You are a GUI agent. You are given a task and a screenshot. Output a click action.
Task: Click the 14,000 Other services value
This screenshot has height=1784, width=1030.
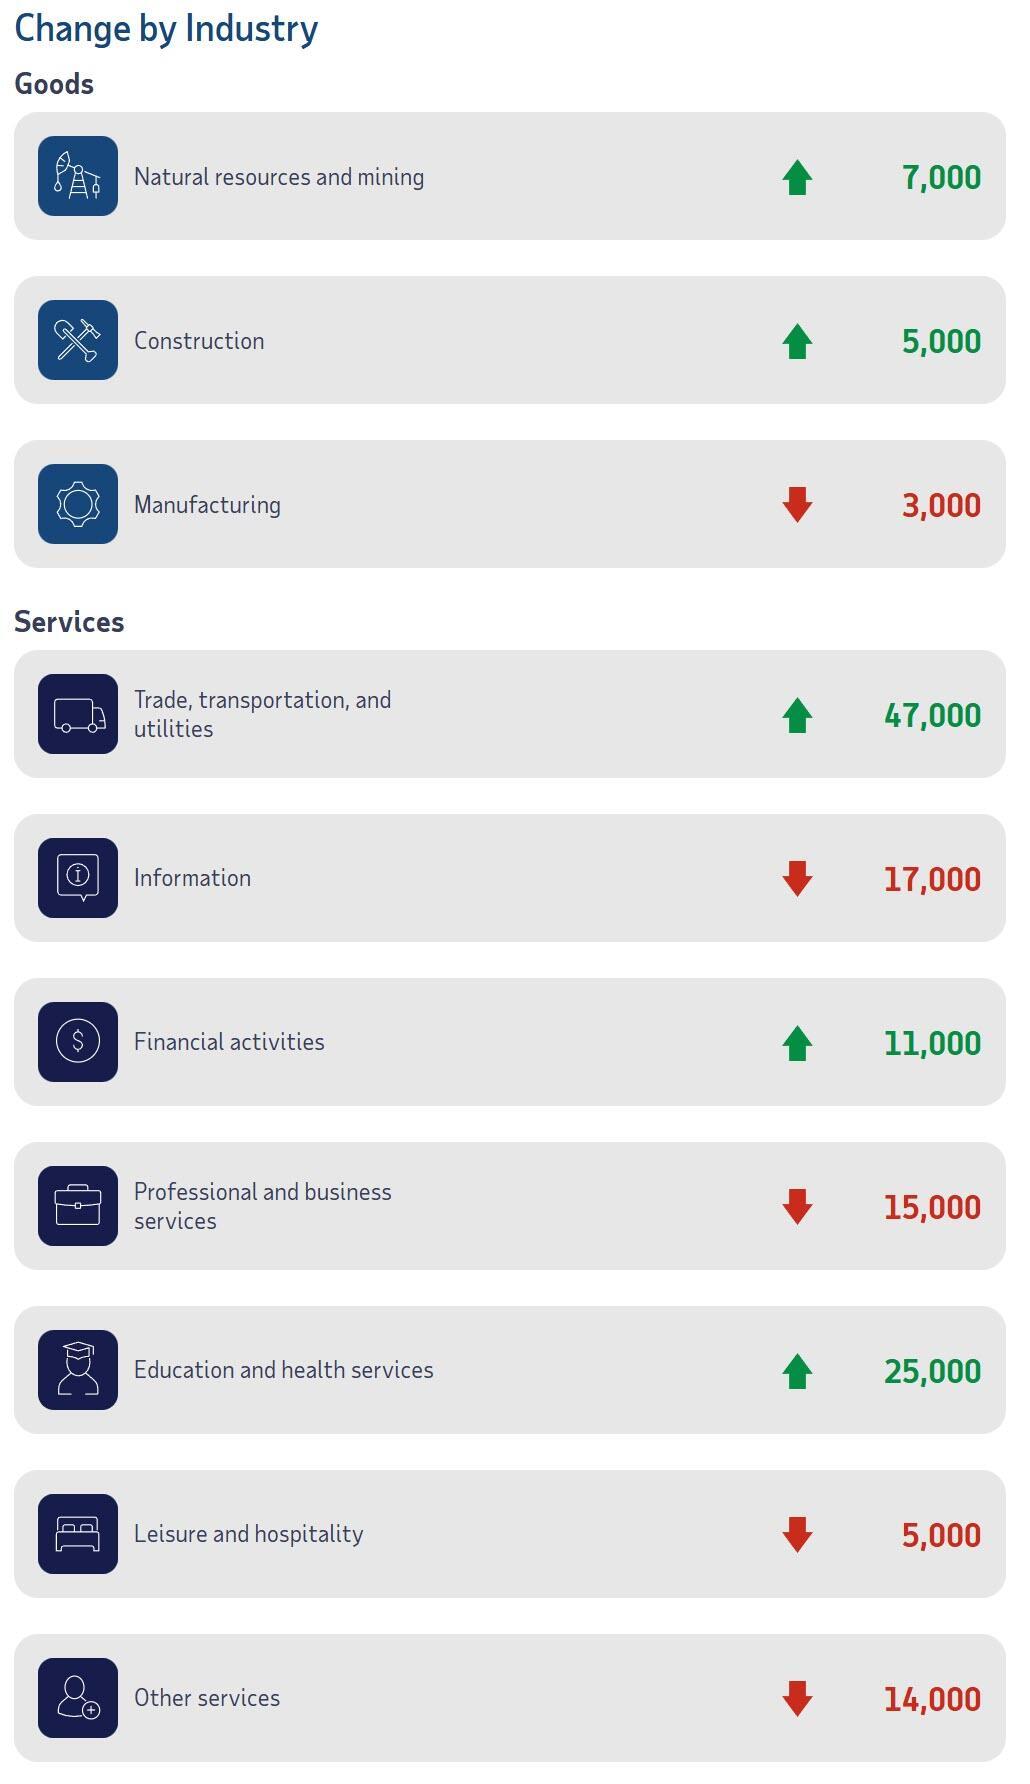coord(932,1699)
